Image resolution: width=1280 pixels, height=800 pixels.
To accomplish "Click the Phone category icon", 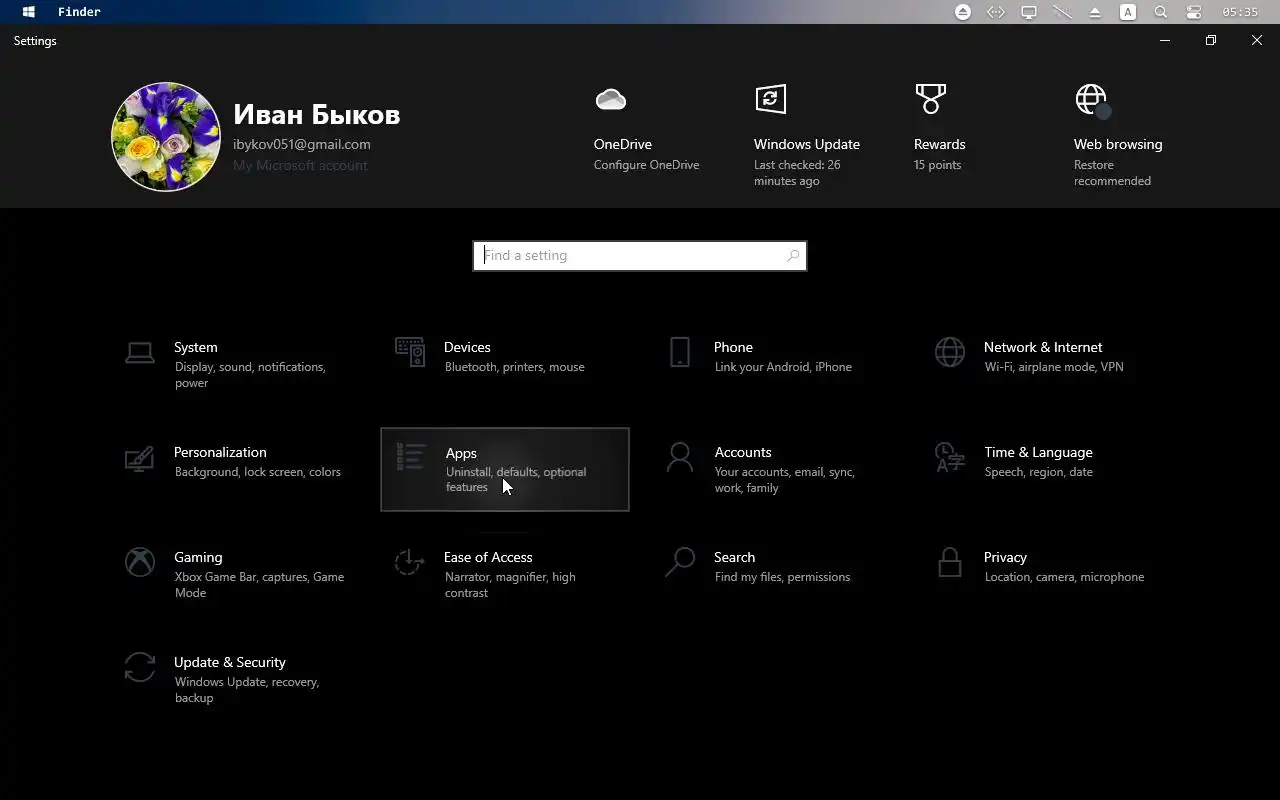I will 680,352.
